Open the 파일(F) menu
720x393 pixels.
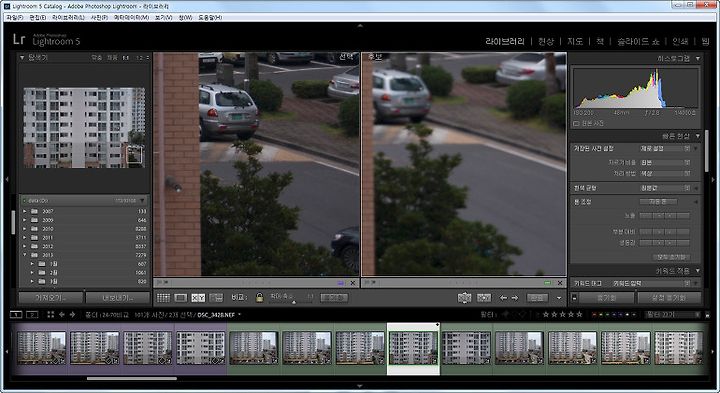[15, 17]
